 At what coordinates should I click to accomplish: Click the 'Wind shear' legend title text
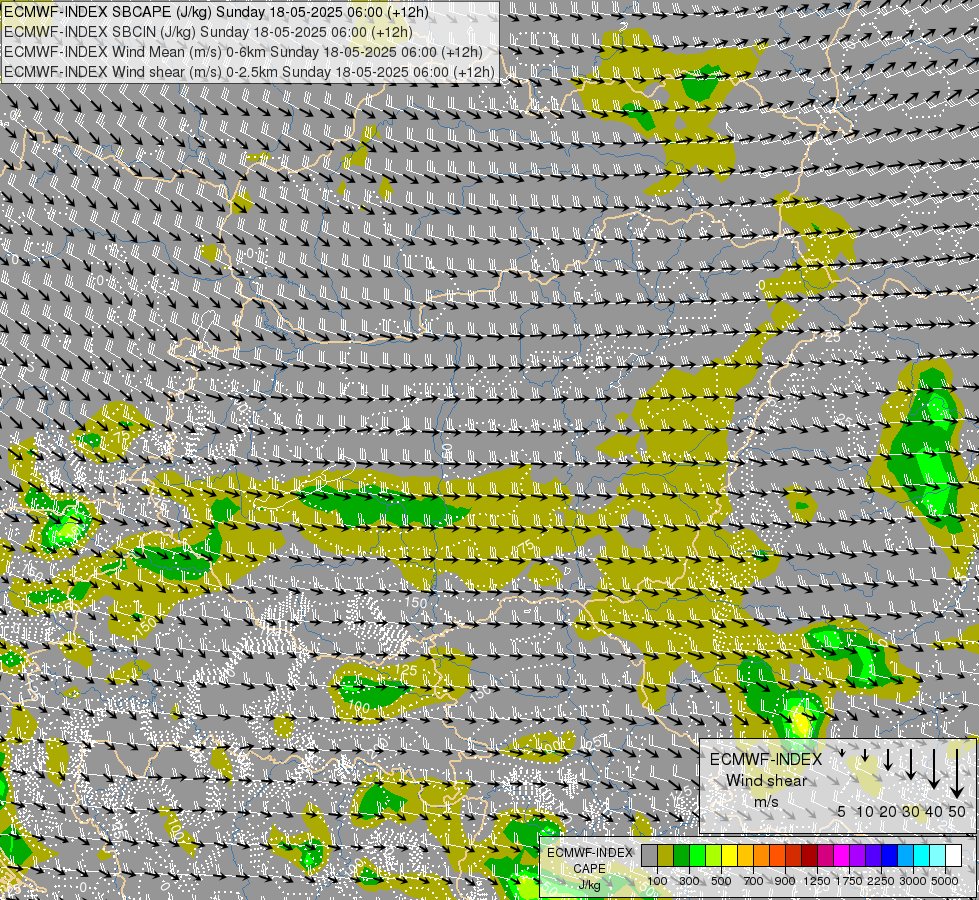coord(767,781)
